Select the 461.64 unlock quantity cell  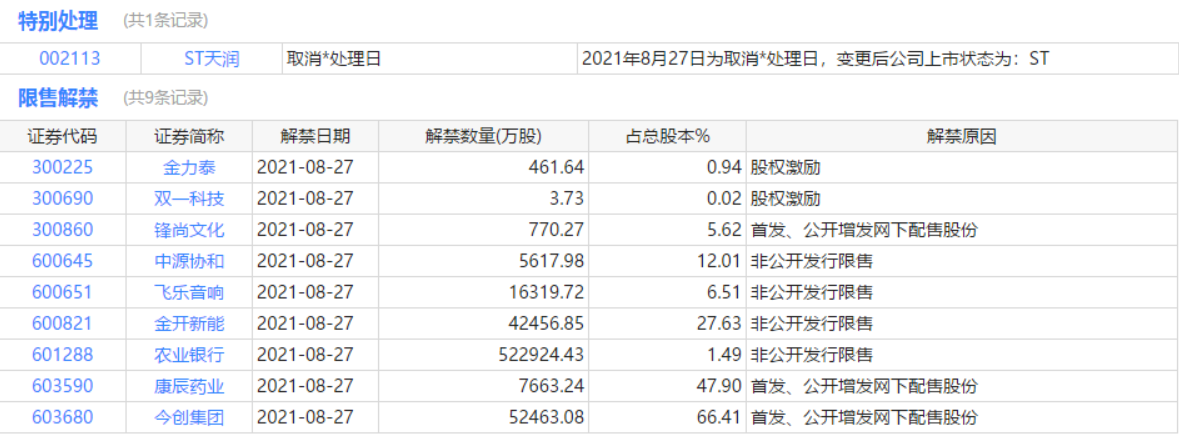coord(484,168)
